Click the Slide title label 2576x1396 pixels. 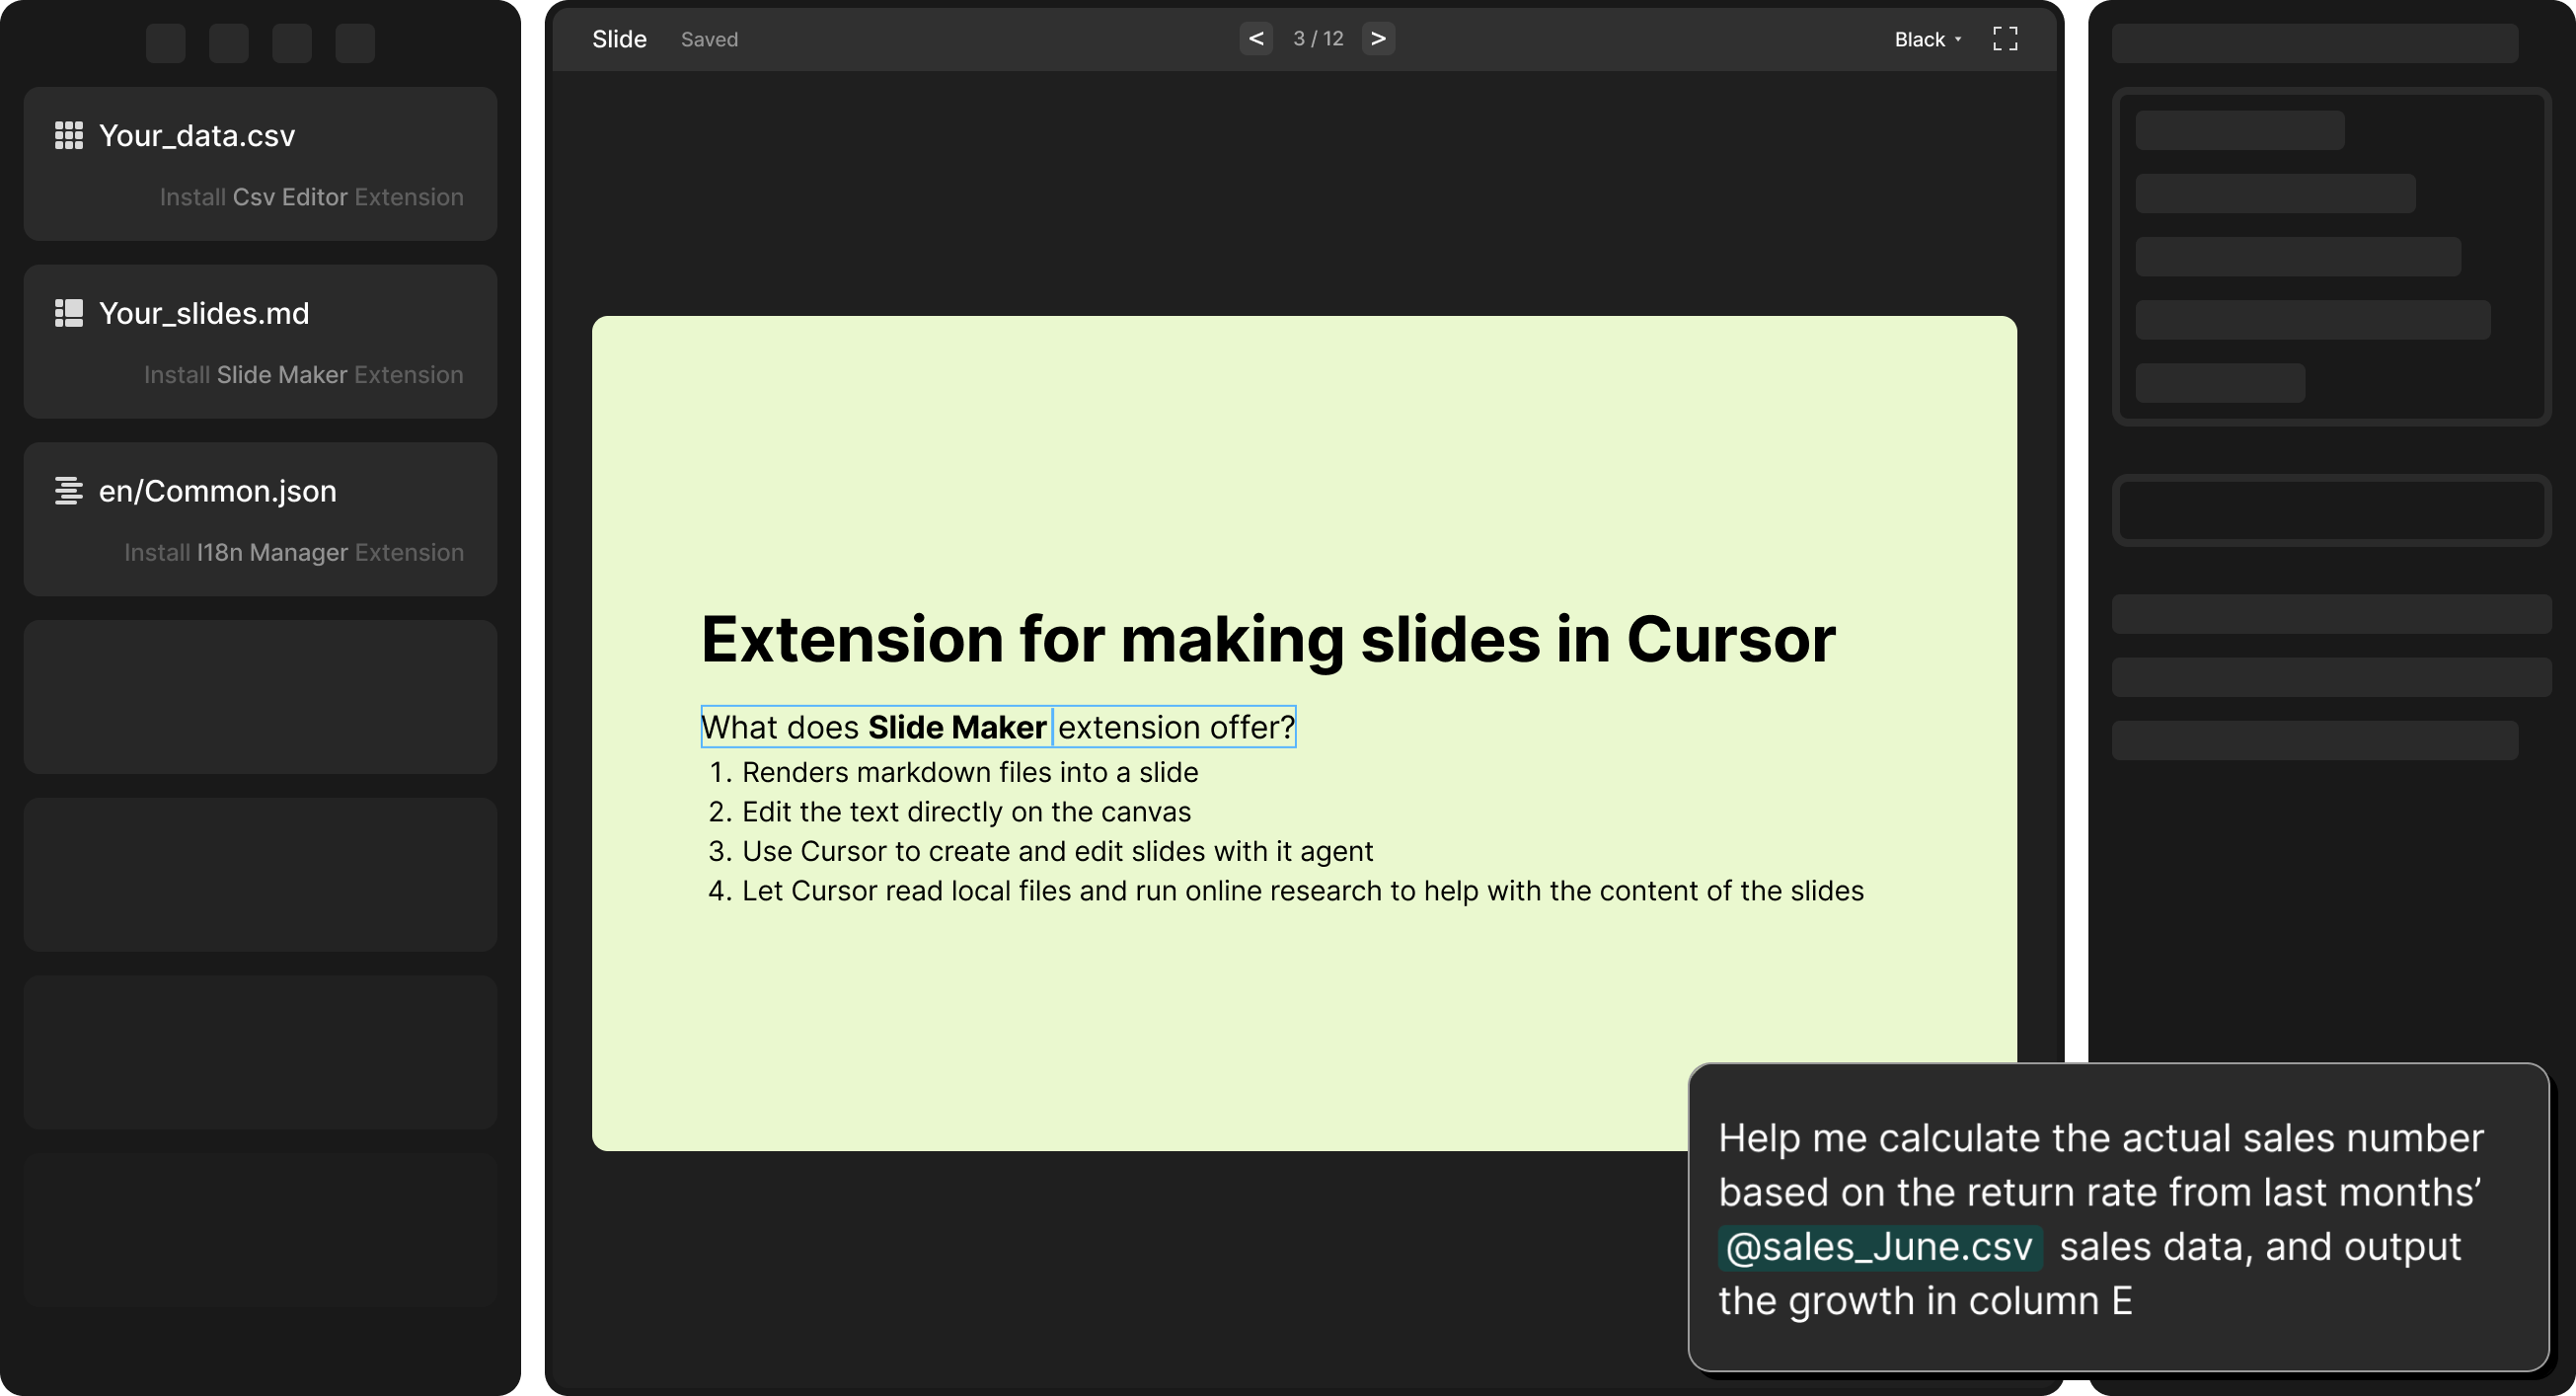[x=619, y=39]
